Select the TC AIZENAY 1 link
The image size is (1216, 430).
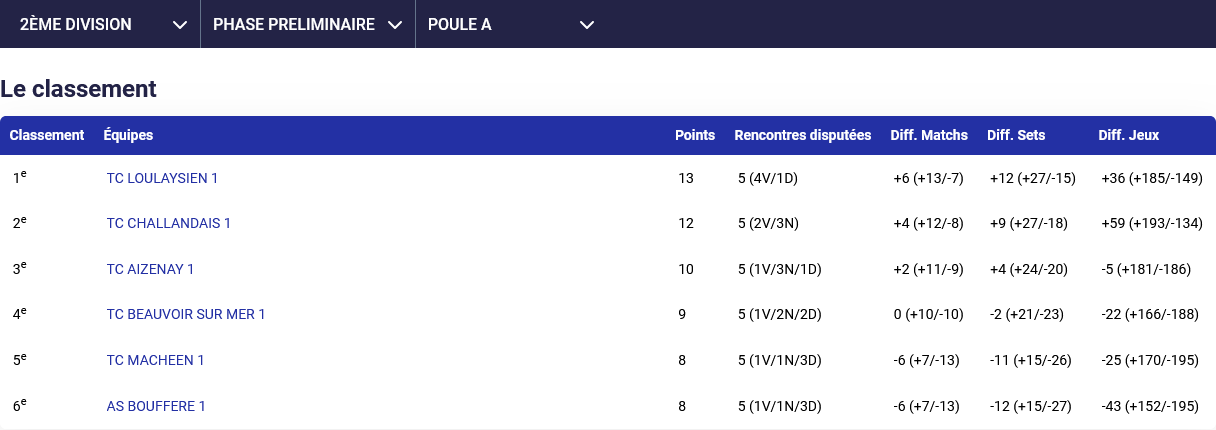150,269
